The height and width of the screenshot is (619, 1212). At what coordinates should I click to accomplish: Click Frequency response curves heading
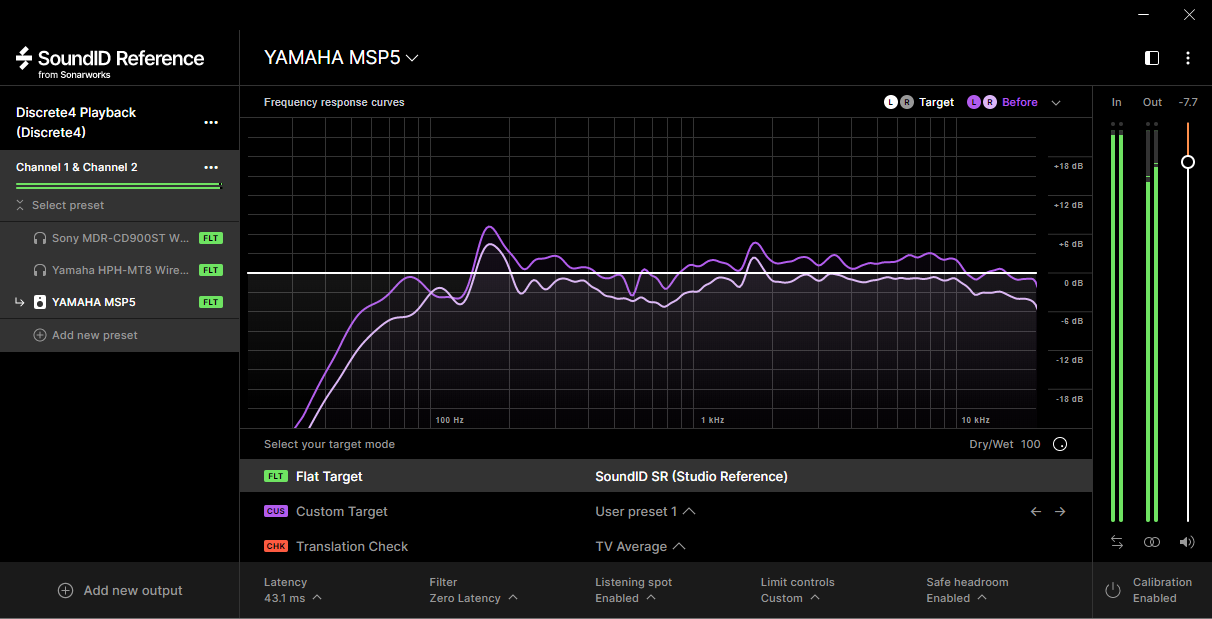334,102
